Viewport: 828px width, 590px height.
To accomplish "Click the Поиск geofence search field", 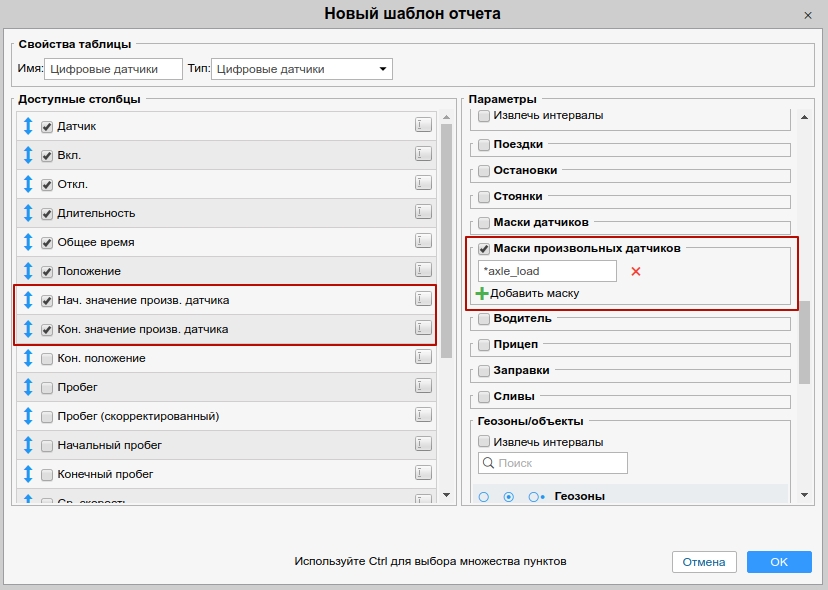I will click(x=552, y=463).
